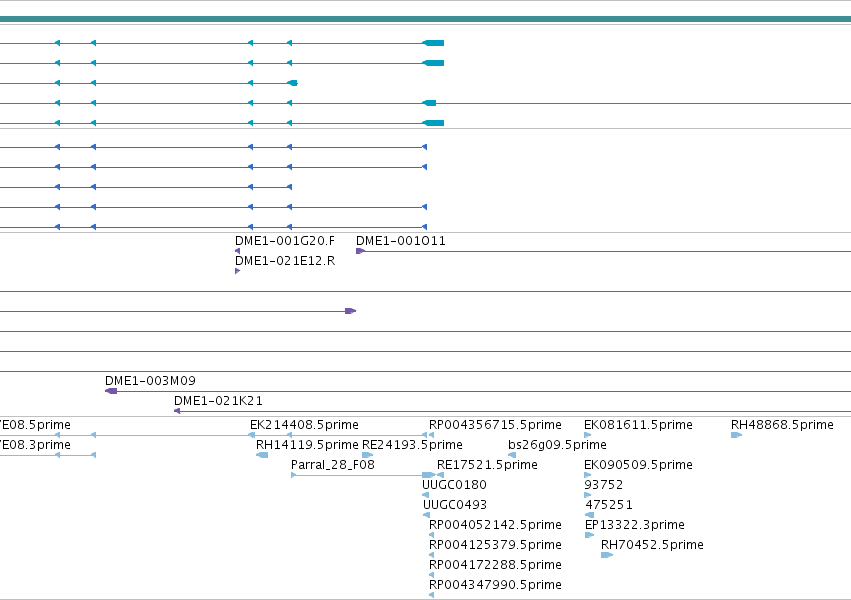Click the RH70452.5prime EST label
The height and width of the screenshot is (600, 851).
click(x=652, y=545)
